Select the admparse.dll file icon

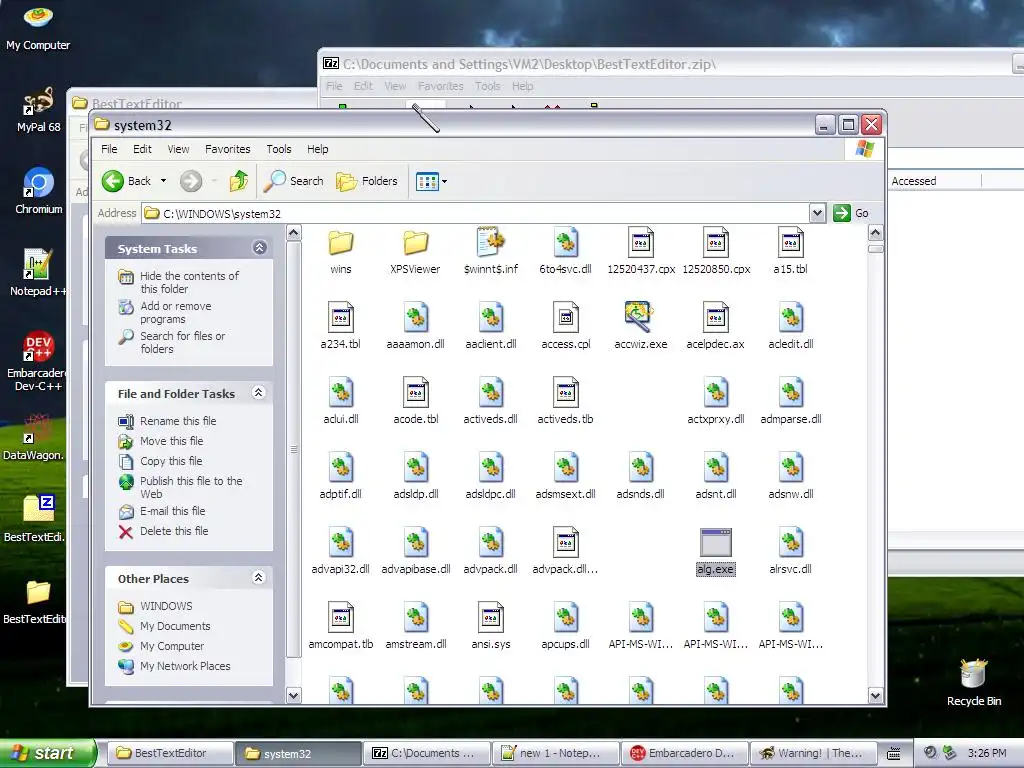tap(791, 393)
